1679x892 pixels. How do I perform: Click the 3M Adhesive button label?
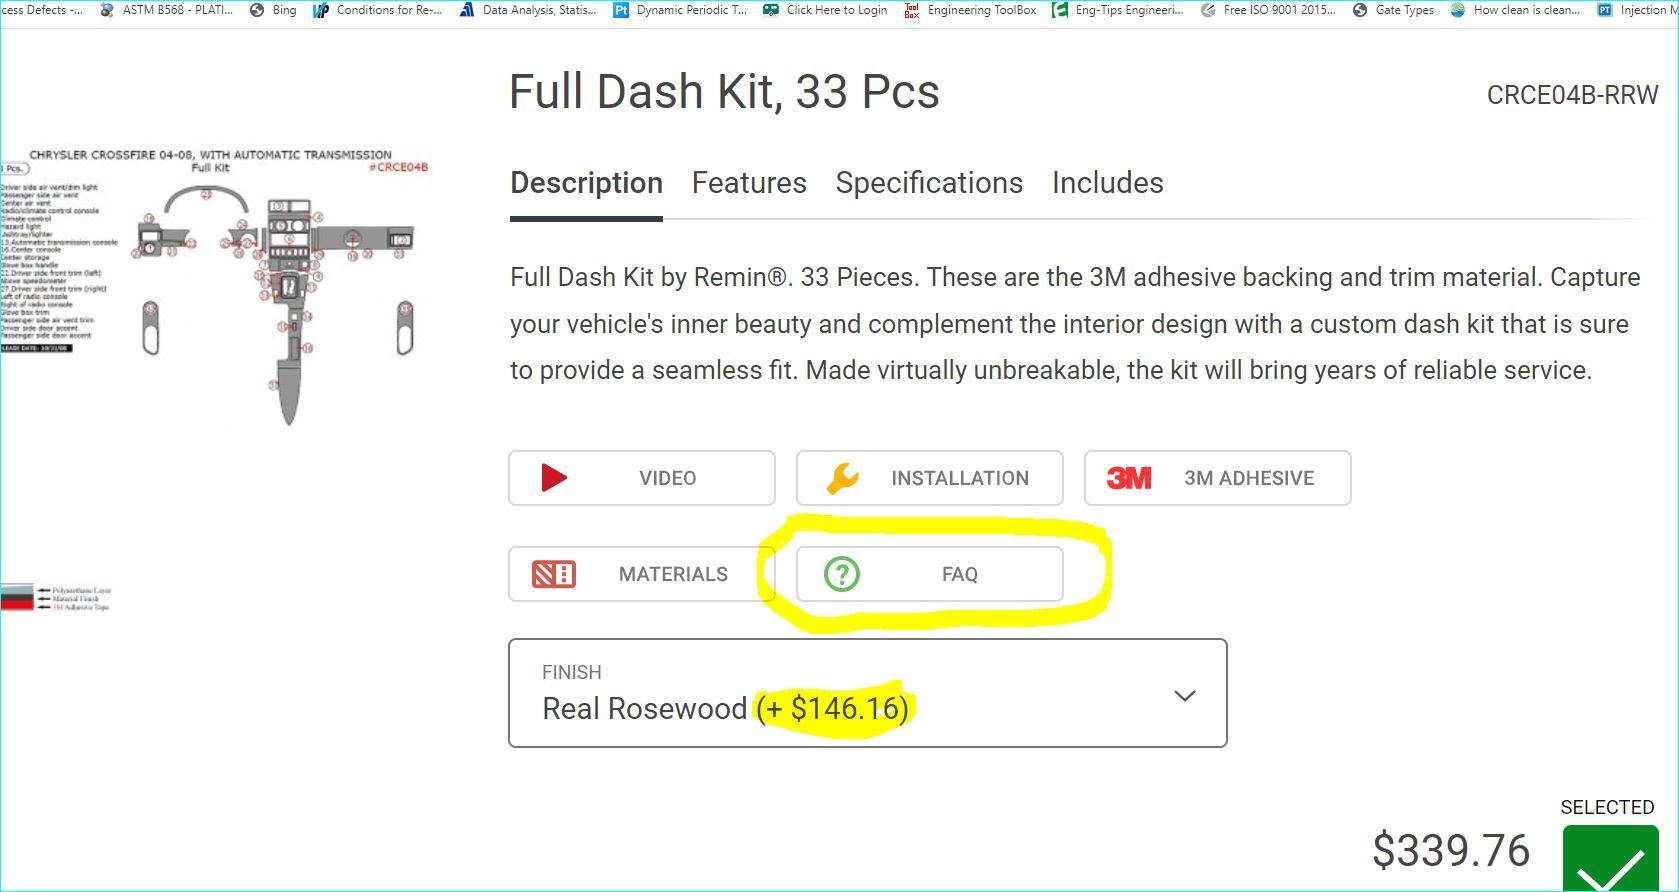[x=1249, y=478]
